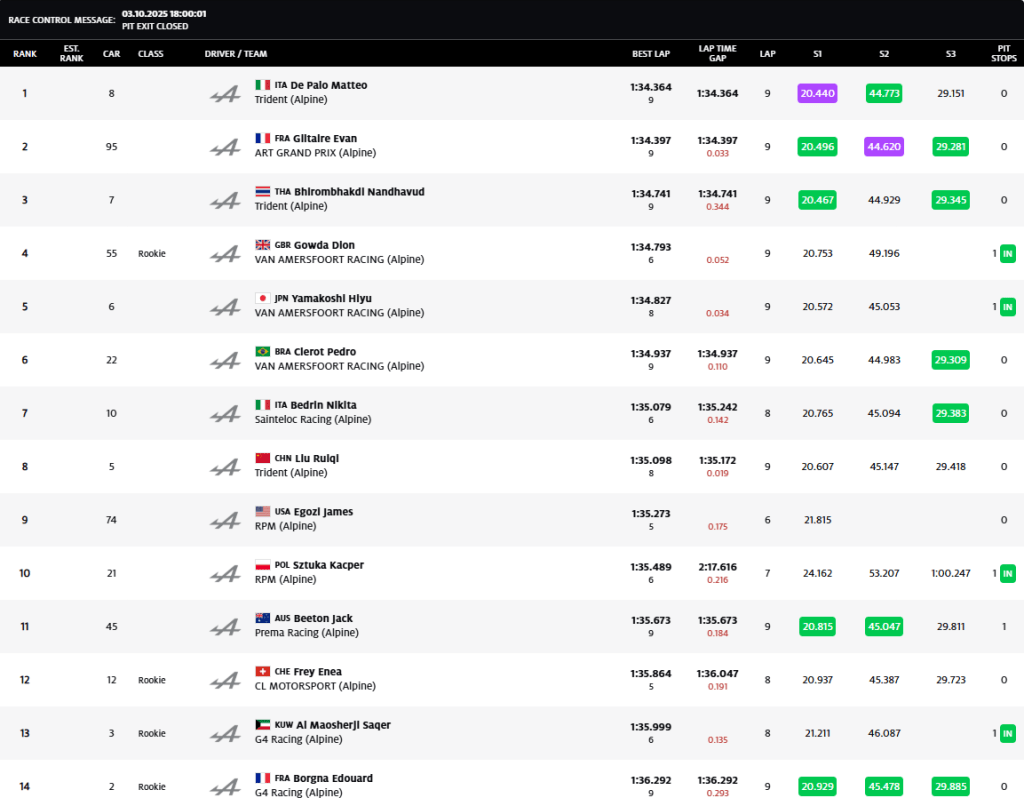Click the Alpine logo in Sztuka Kacper's row
Viewport: 1024px width, 806px height.
[x=225, y=574]
